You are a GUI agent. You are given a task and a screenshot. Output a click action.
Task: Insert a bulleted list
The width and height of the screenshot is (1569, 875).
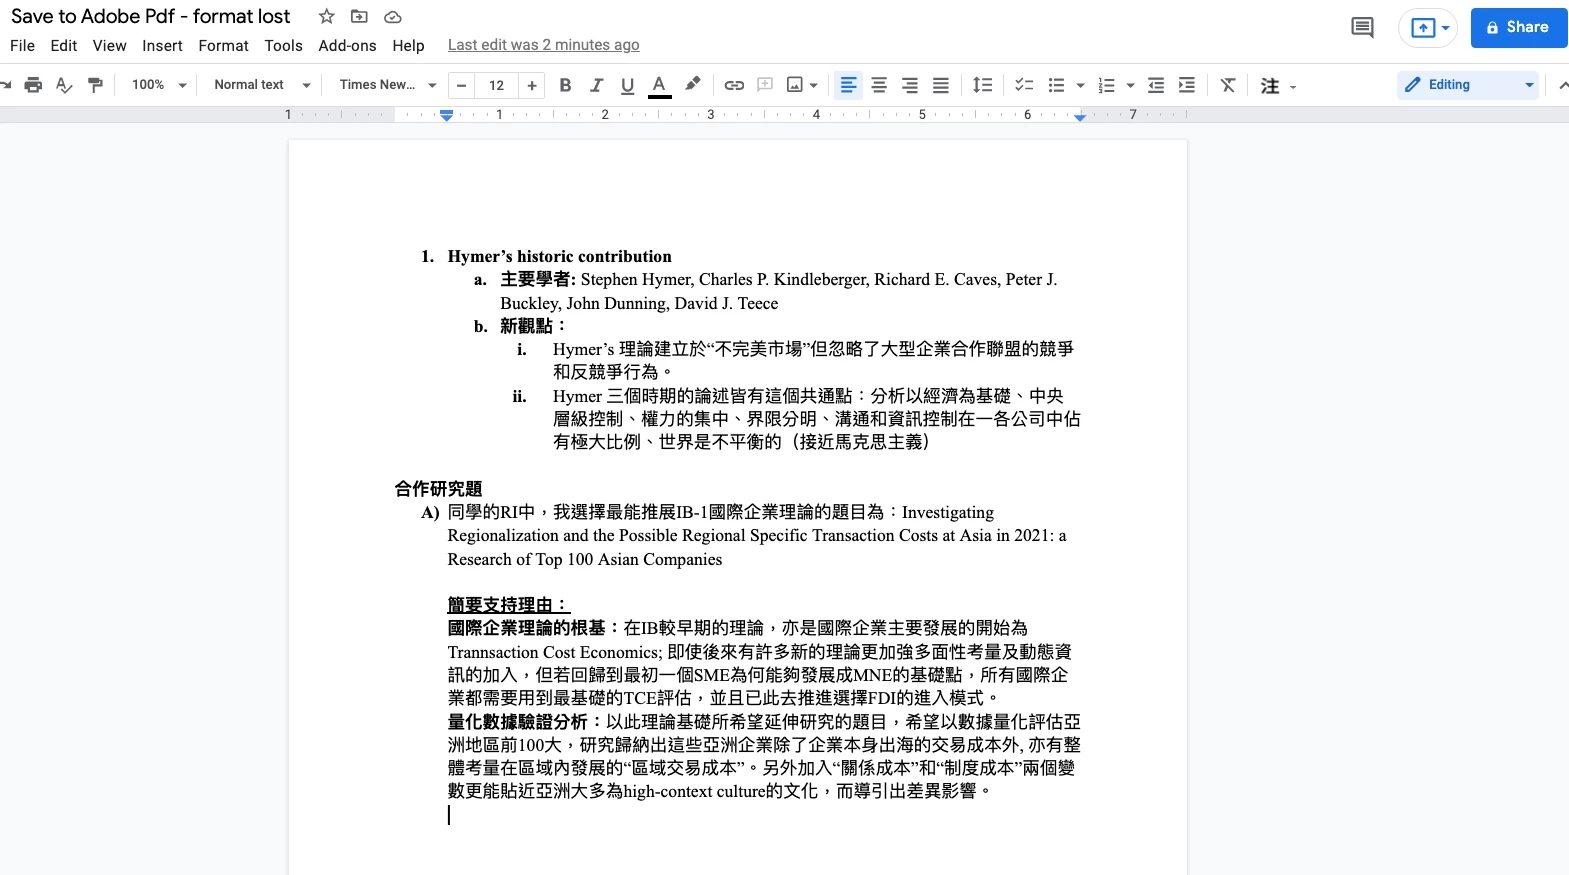(x=1056, y=85)
